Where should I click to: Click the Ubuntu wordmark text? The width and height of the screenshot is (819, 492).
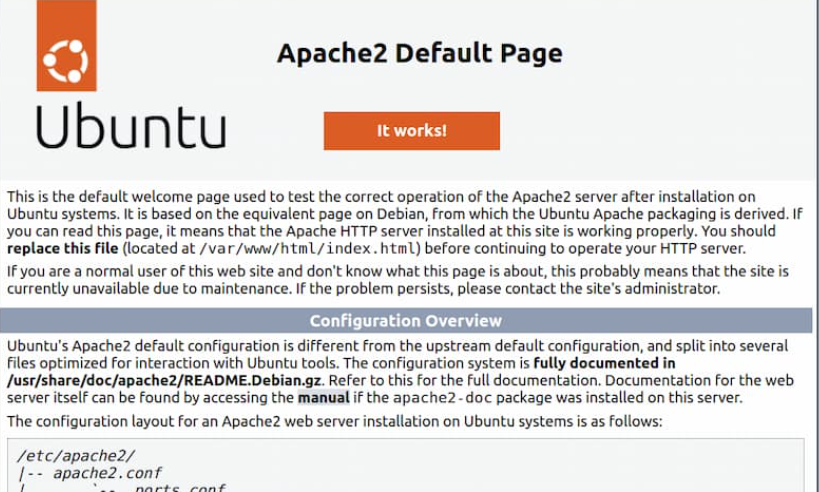pyautogui.click(x=131, y=125)
